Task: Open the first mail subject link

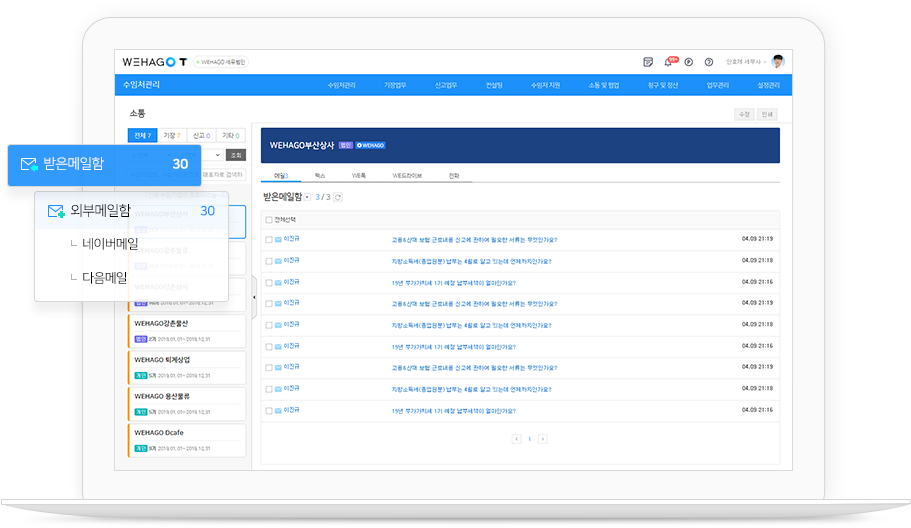Action: coord(474,240)
